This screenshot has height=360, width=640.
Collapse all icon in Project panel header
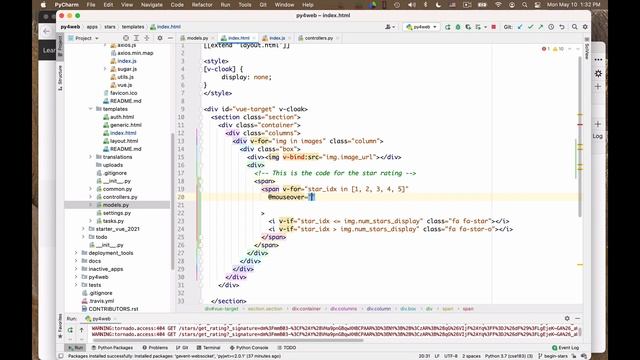(x=147, y=38)
